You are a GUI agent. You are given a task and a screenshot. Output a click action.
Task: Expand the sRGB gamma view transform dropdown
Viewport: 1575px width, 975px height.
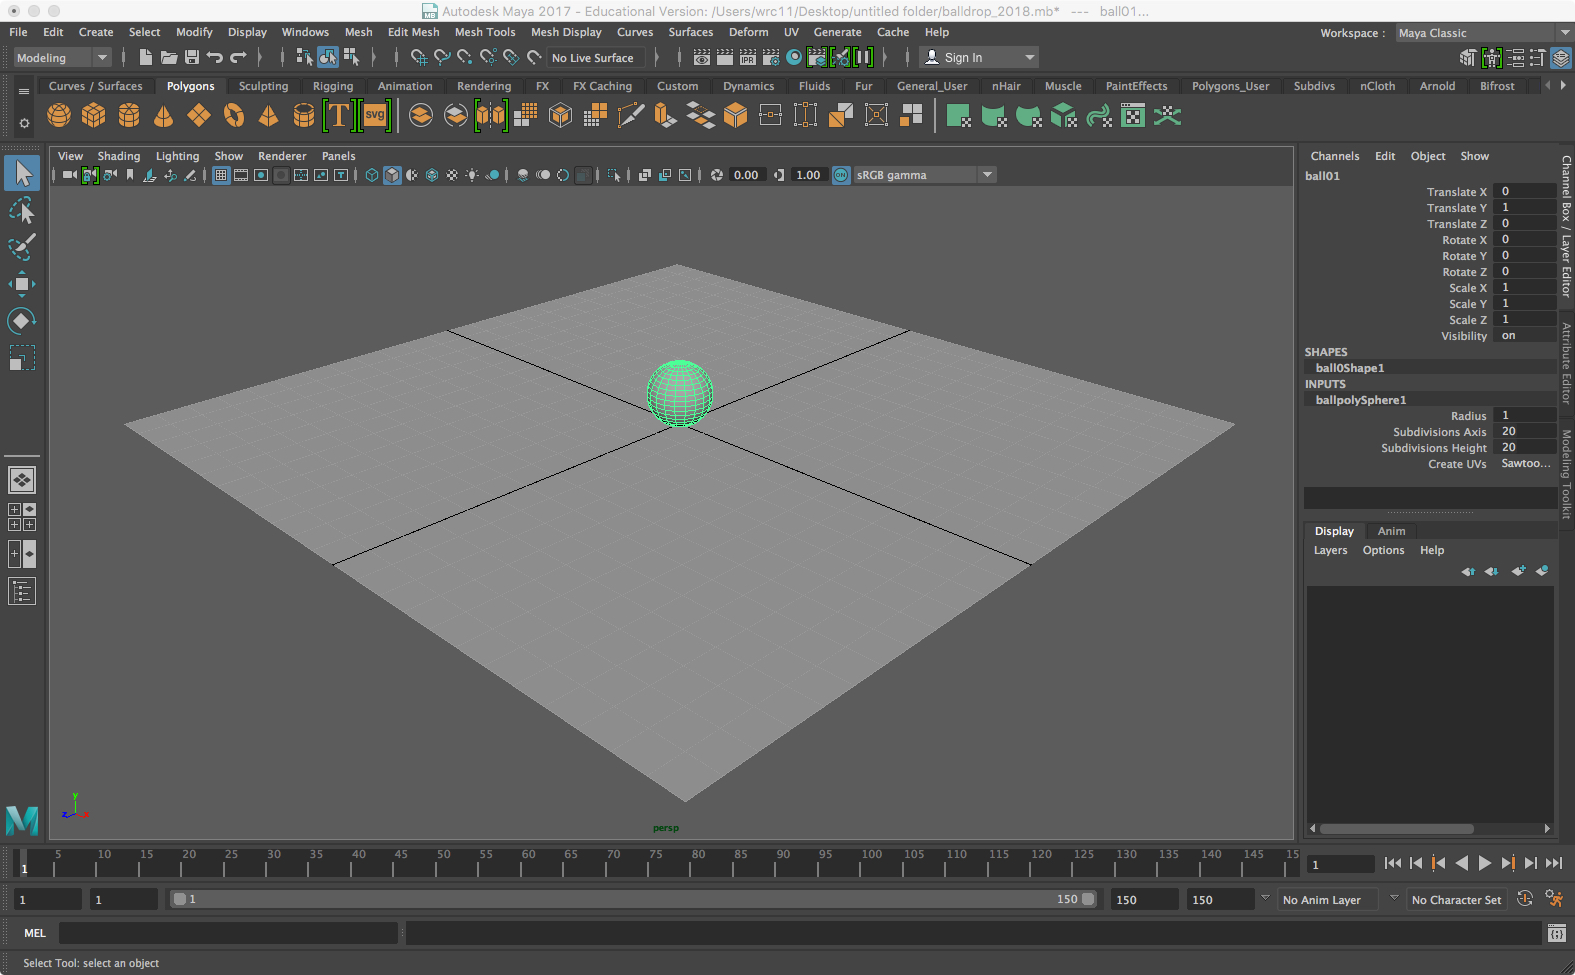pos(987,175)
